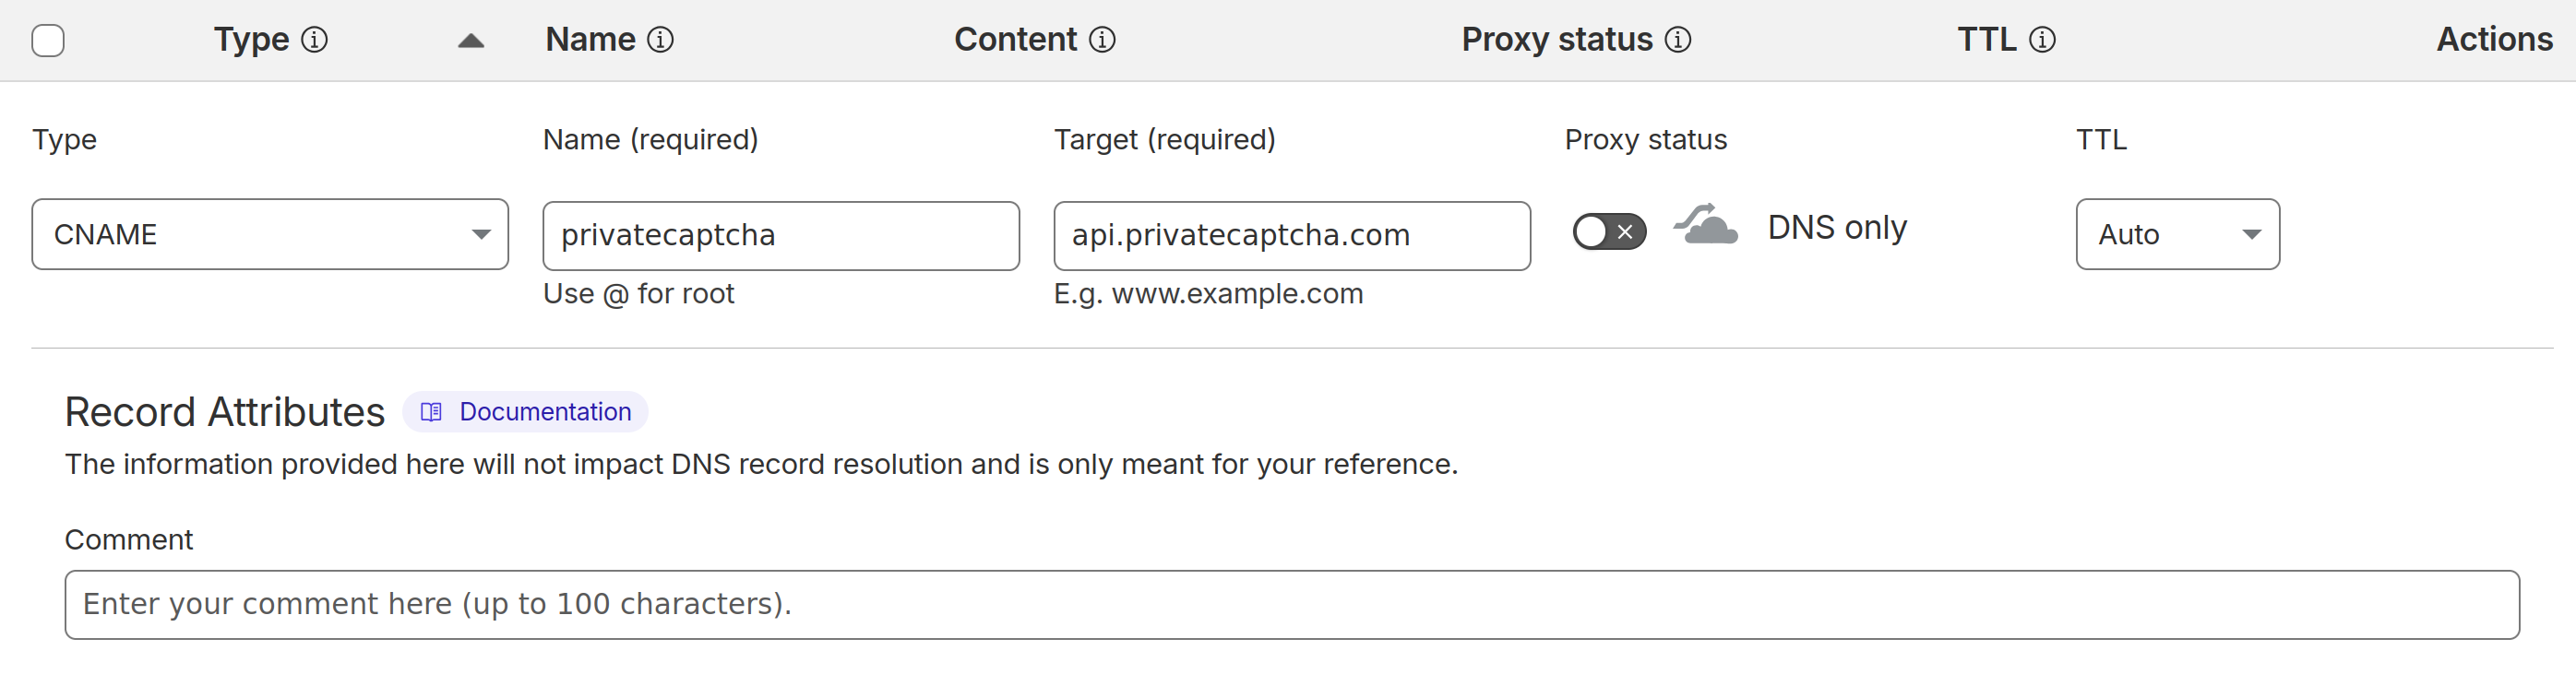Open the CNAME record type dropdown

click(269, 234)
